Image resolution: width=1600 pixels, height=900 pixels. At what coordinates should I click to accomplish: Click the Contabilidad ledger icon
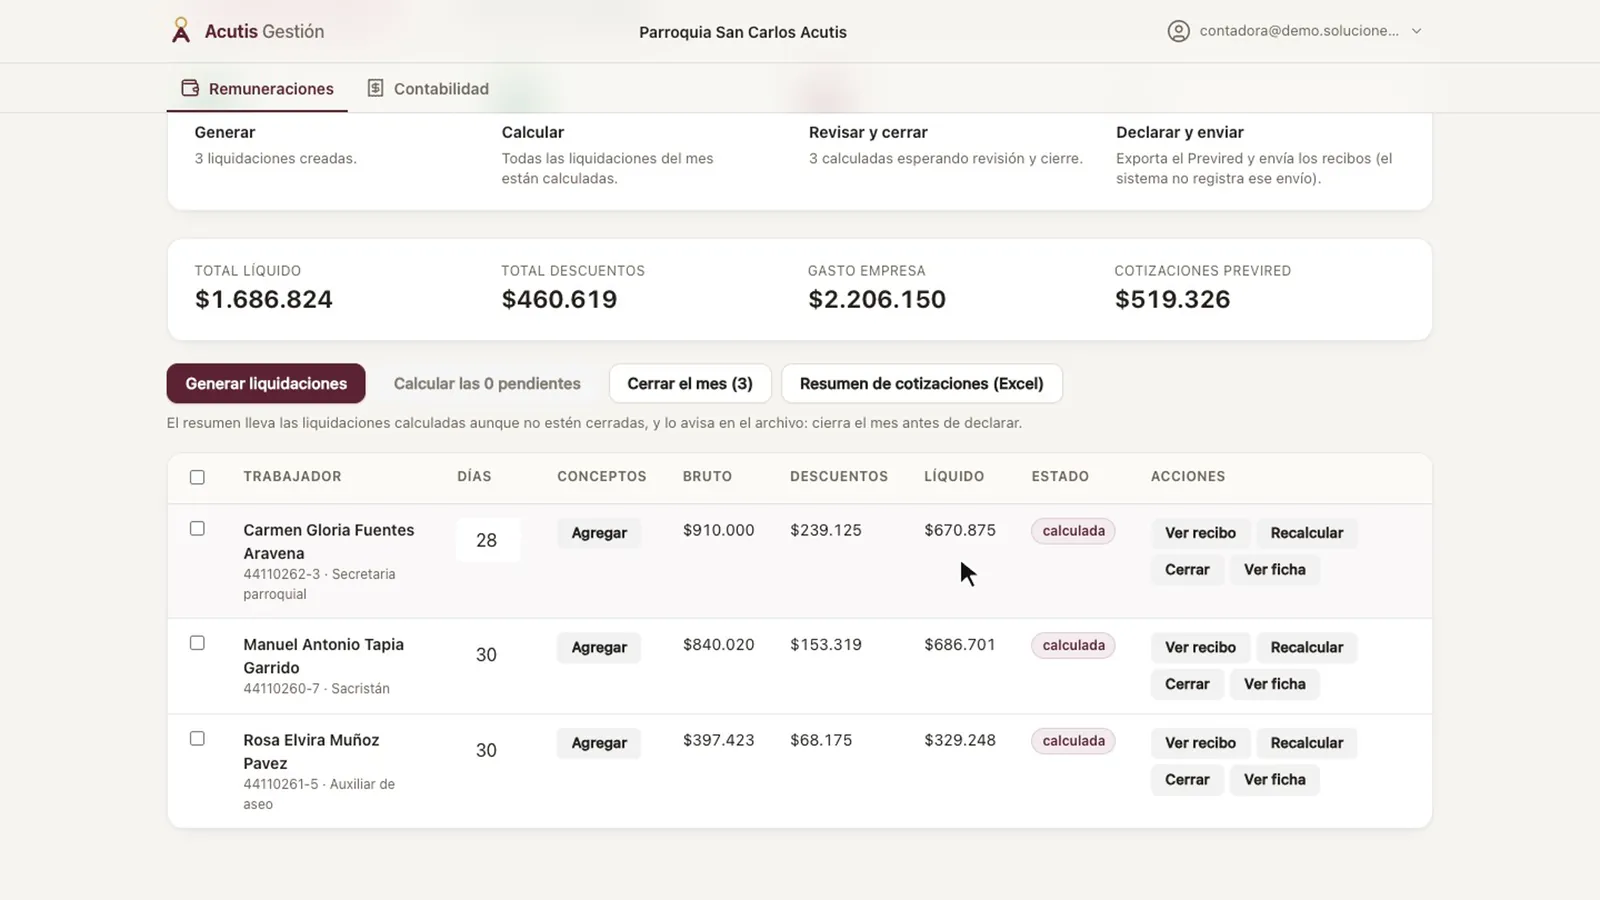click(x=375, y=88)
